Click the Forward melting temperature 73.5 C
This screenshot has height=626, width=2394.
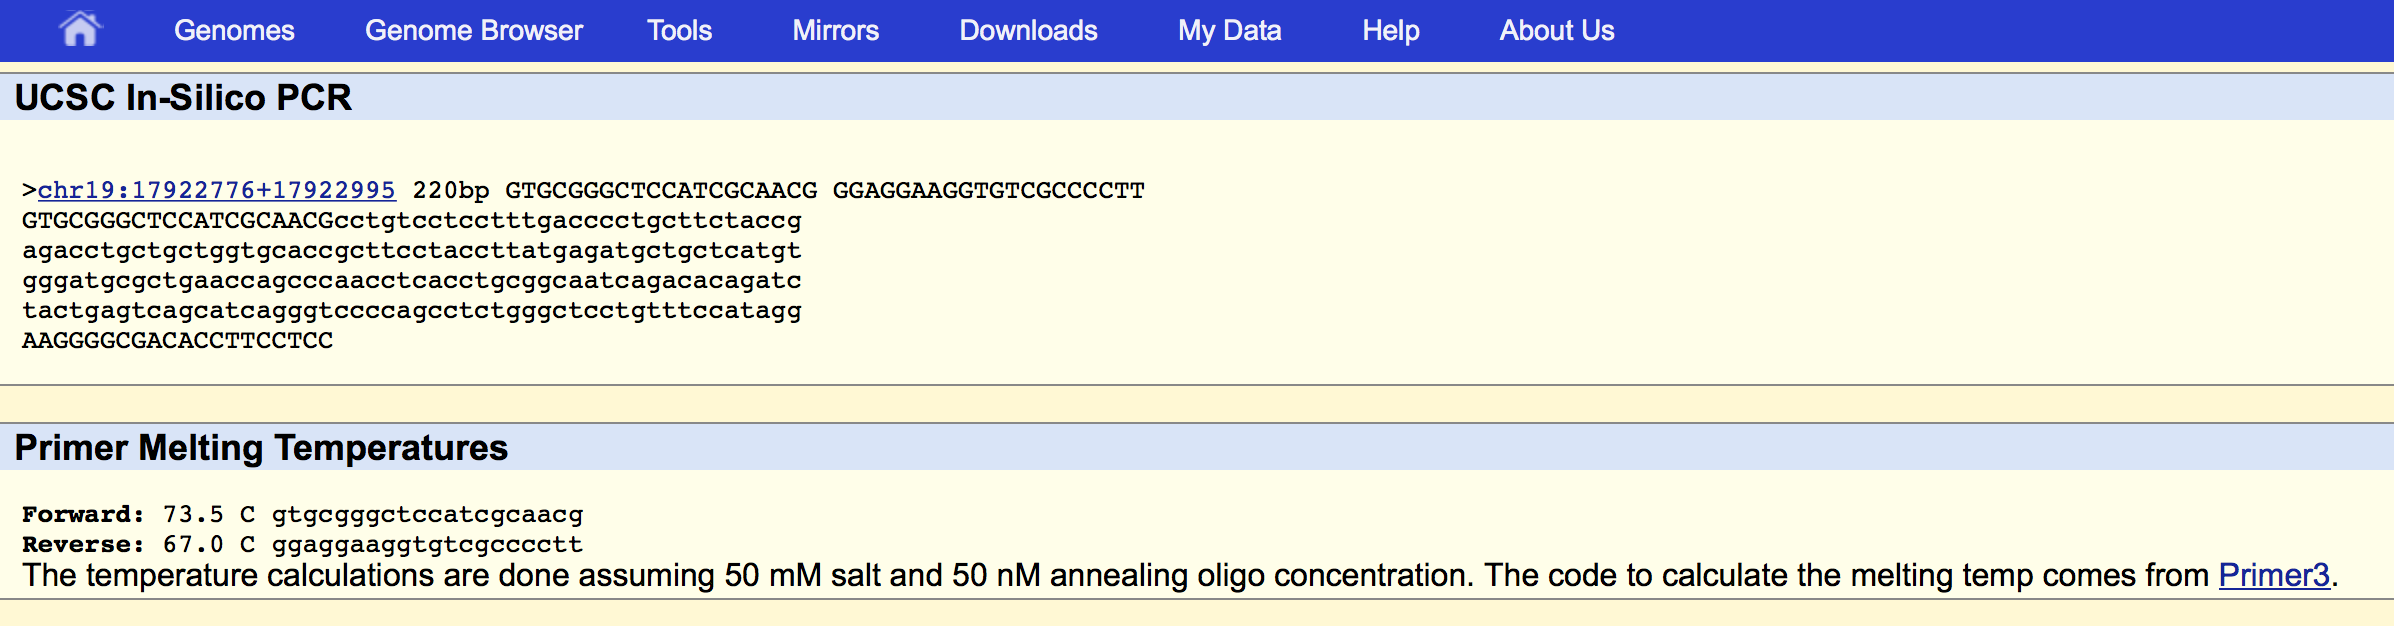pos(208,514)
